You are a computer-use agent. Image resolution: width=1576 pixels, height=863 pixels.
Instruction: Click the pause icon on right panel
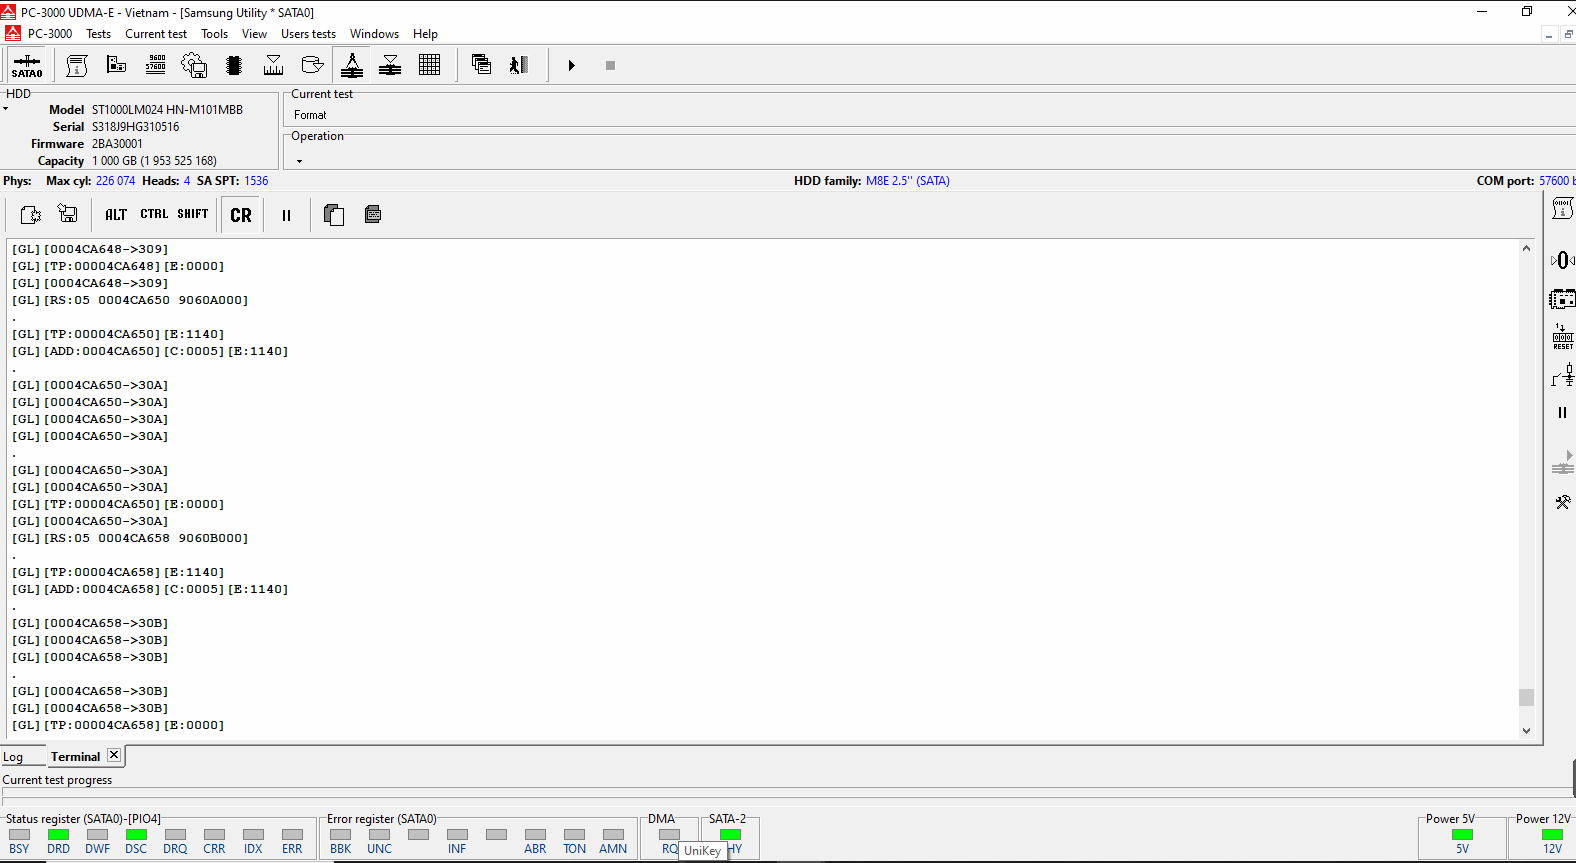pyautogui.click(x=1562, y=412)
